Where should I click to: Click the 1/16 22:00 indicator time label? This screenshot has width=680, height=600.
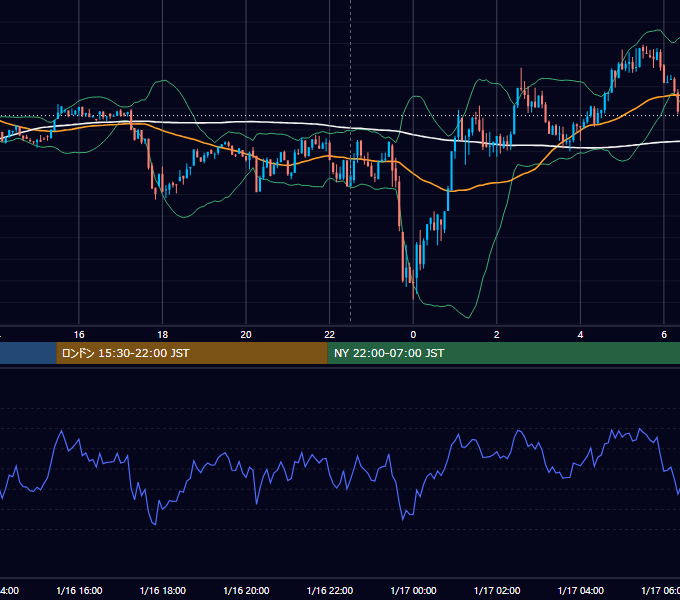[x=330, y=590]
